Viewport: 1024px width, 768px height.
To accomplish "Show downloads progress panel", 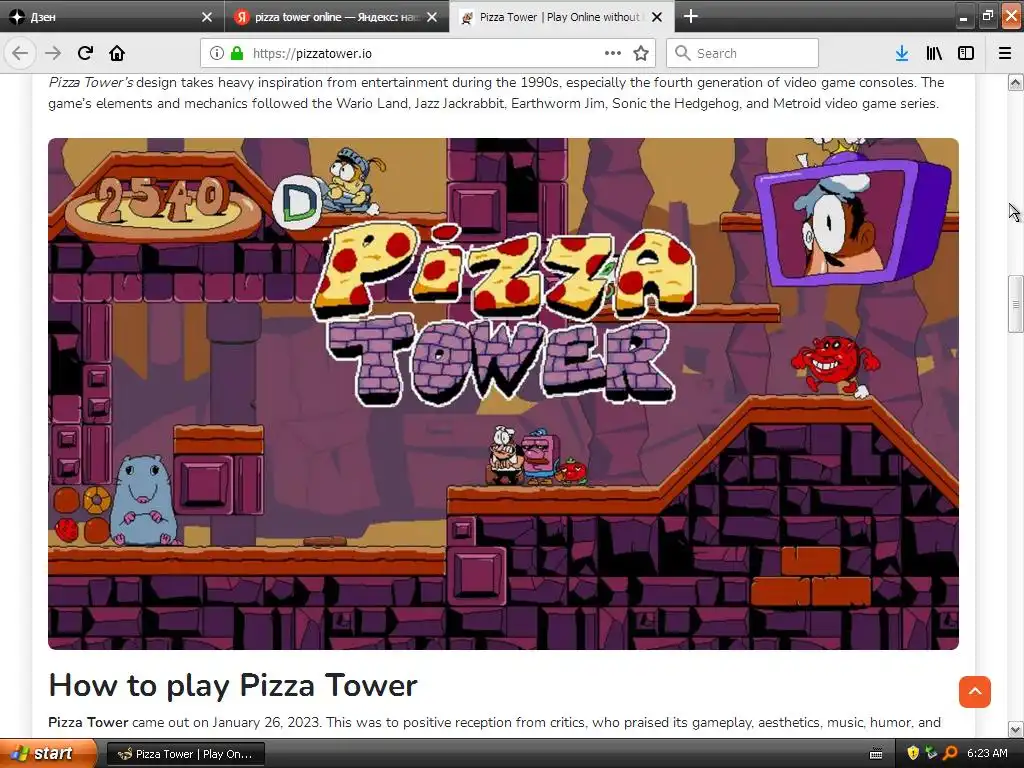I will (x=902, y=54).
